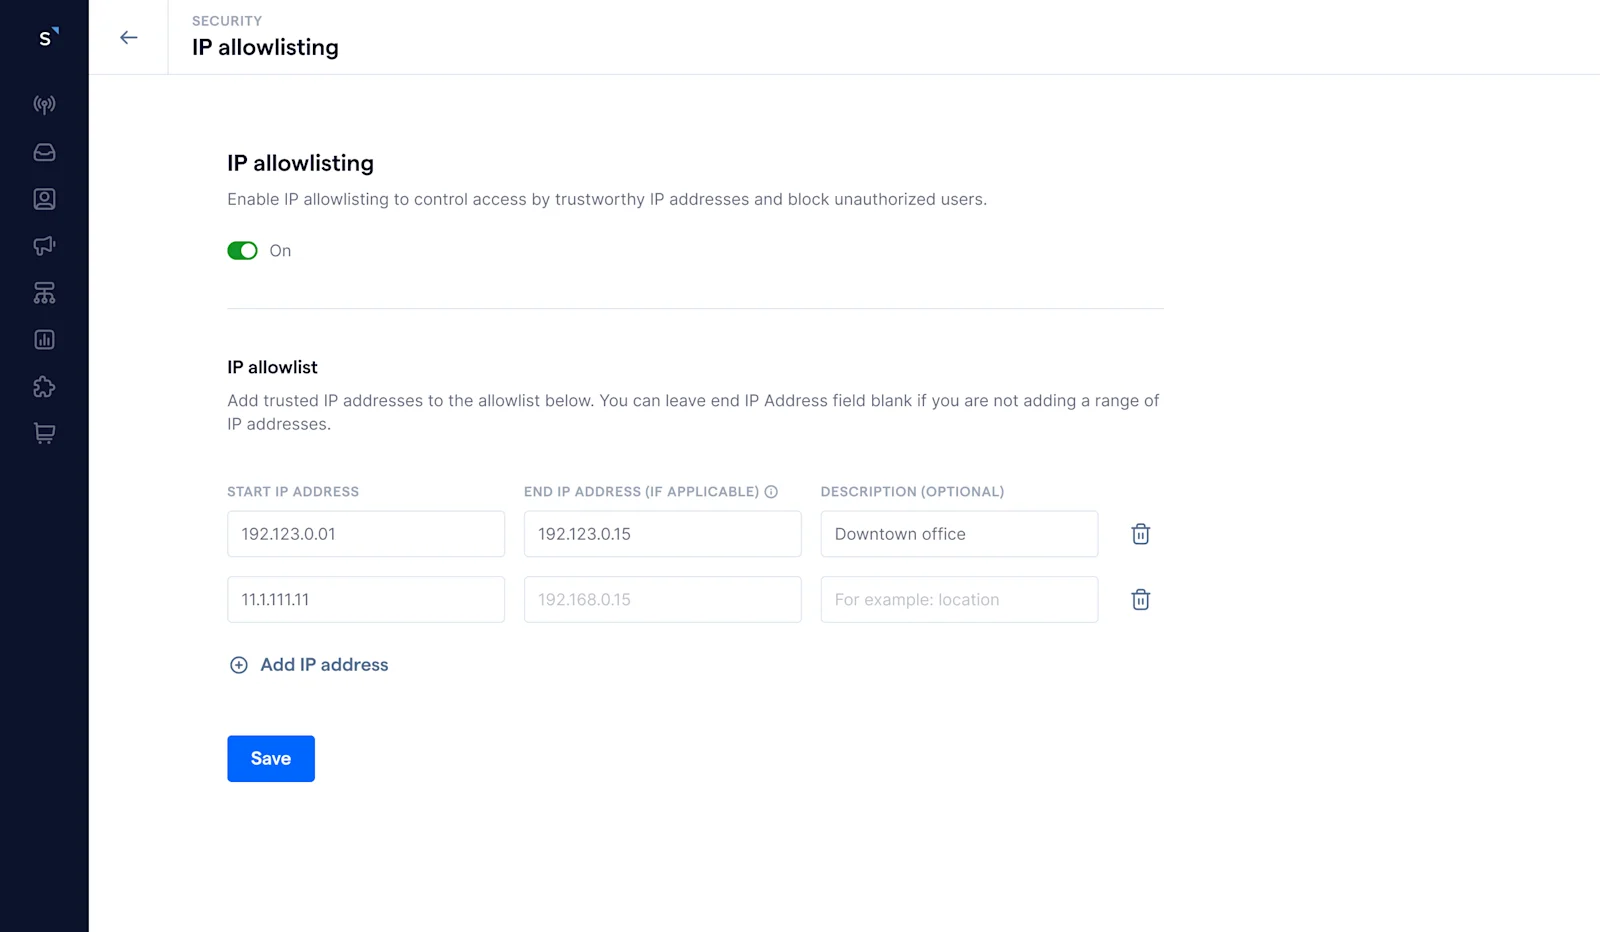Click the back arrow next to IP allowlisting
Image resolution: width=1600 pixels, height=932 pixels.
tap(128, 37)
